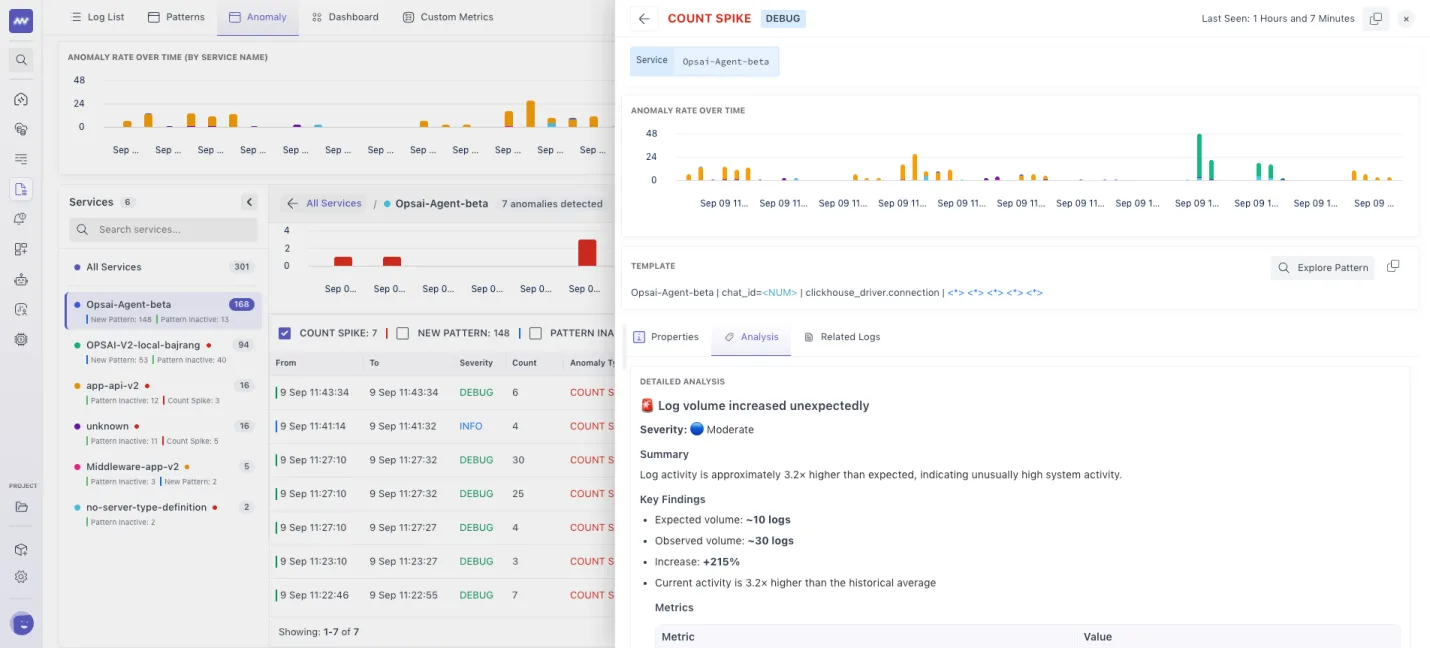Open the alerts bell icon in sidebar
1430x648 pixels.
click(21, 219)
